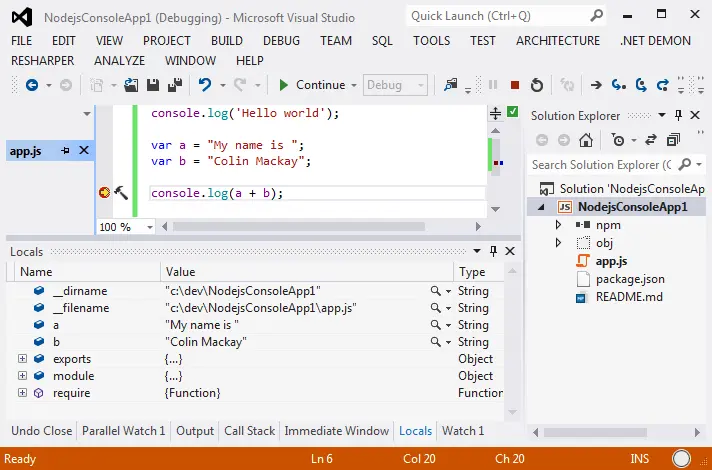The height and width of the screenshot is (470, 712).
Task: Open the Parallel Watch 1 tab
Action: coord(124,430)
